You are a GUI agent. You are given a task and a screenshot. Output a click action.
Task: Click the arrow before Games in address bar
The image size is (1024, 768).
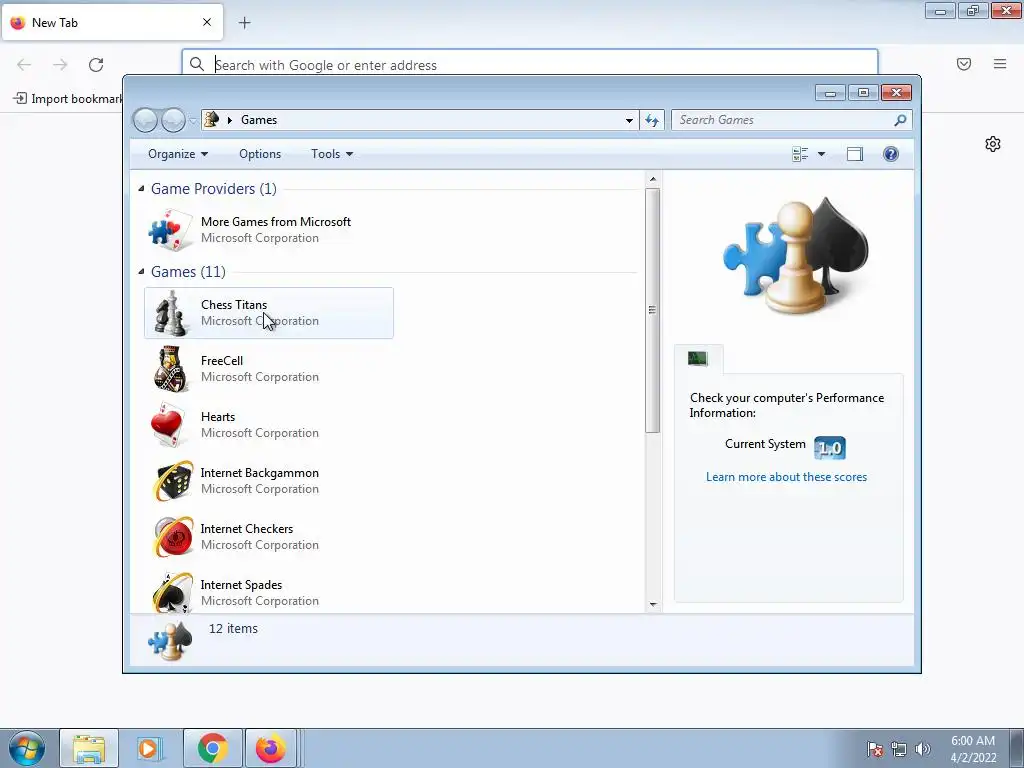pyautogui.click(x=230, y=120)
